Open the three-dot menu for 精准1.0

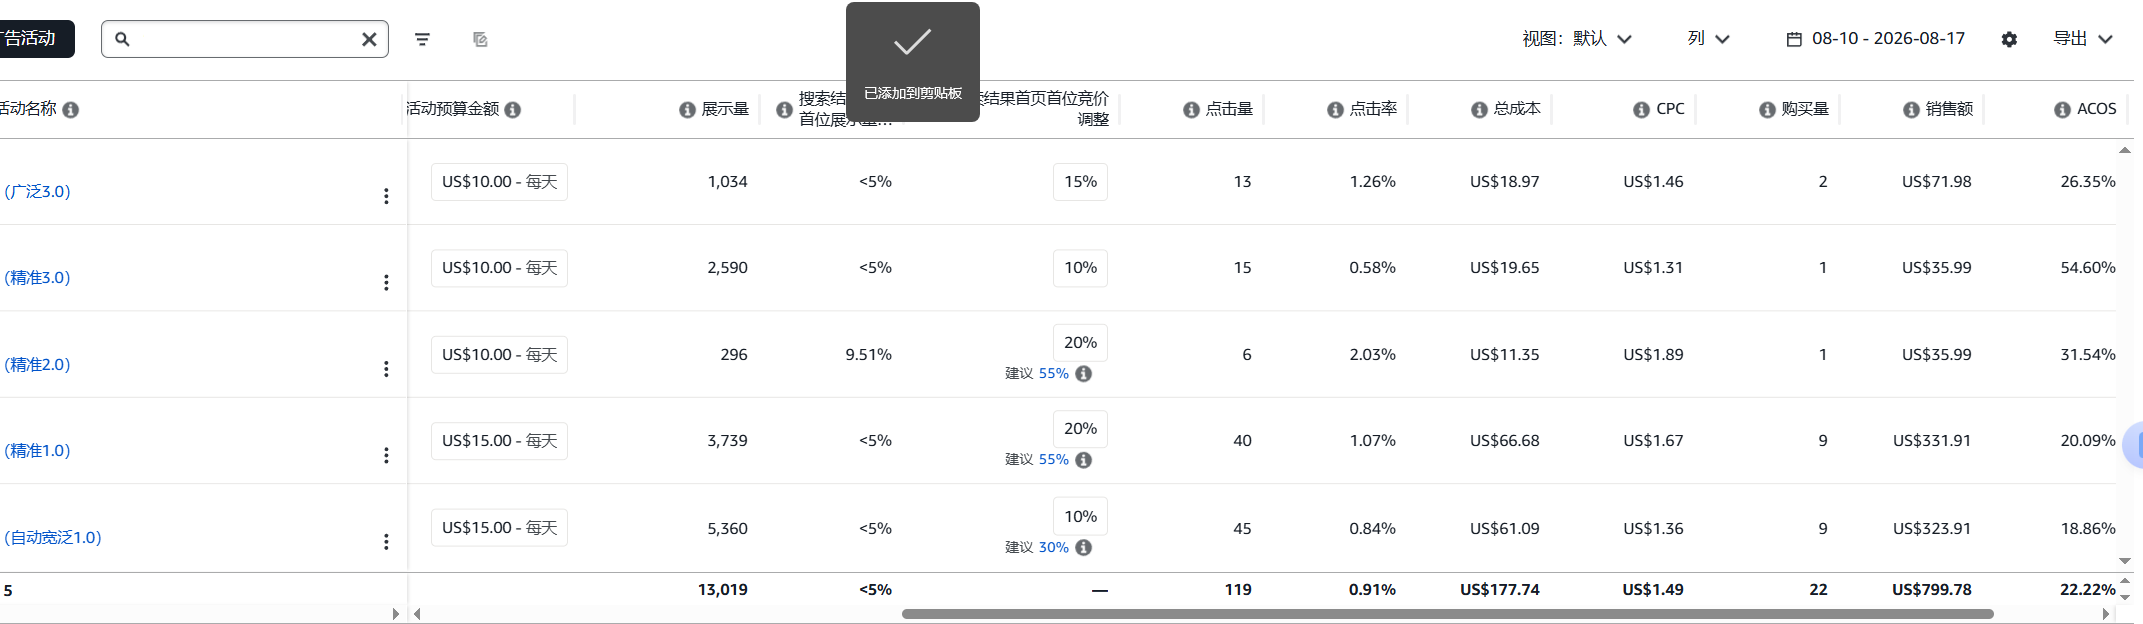pos(386,455)
